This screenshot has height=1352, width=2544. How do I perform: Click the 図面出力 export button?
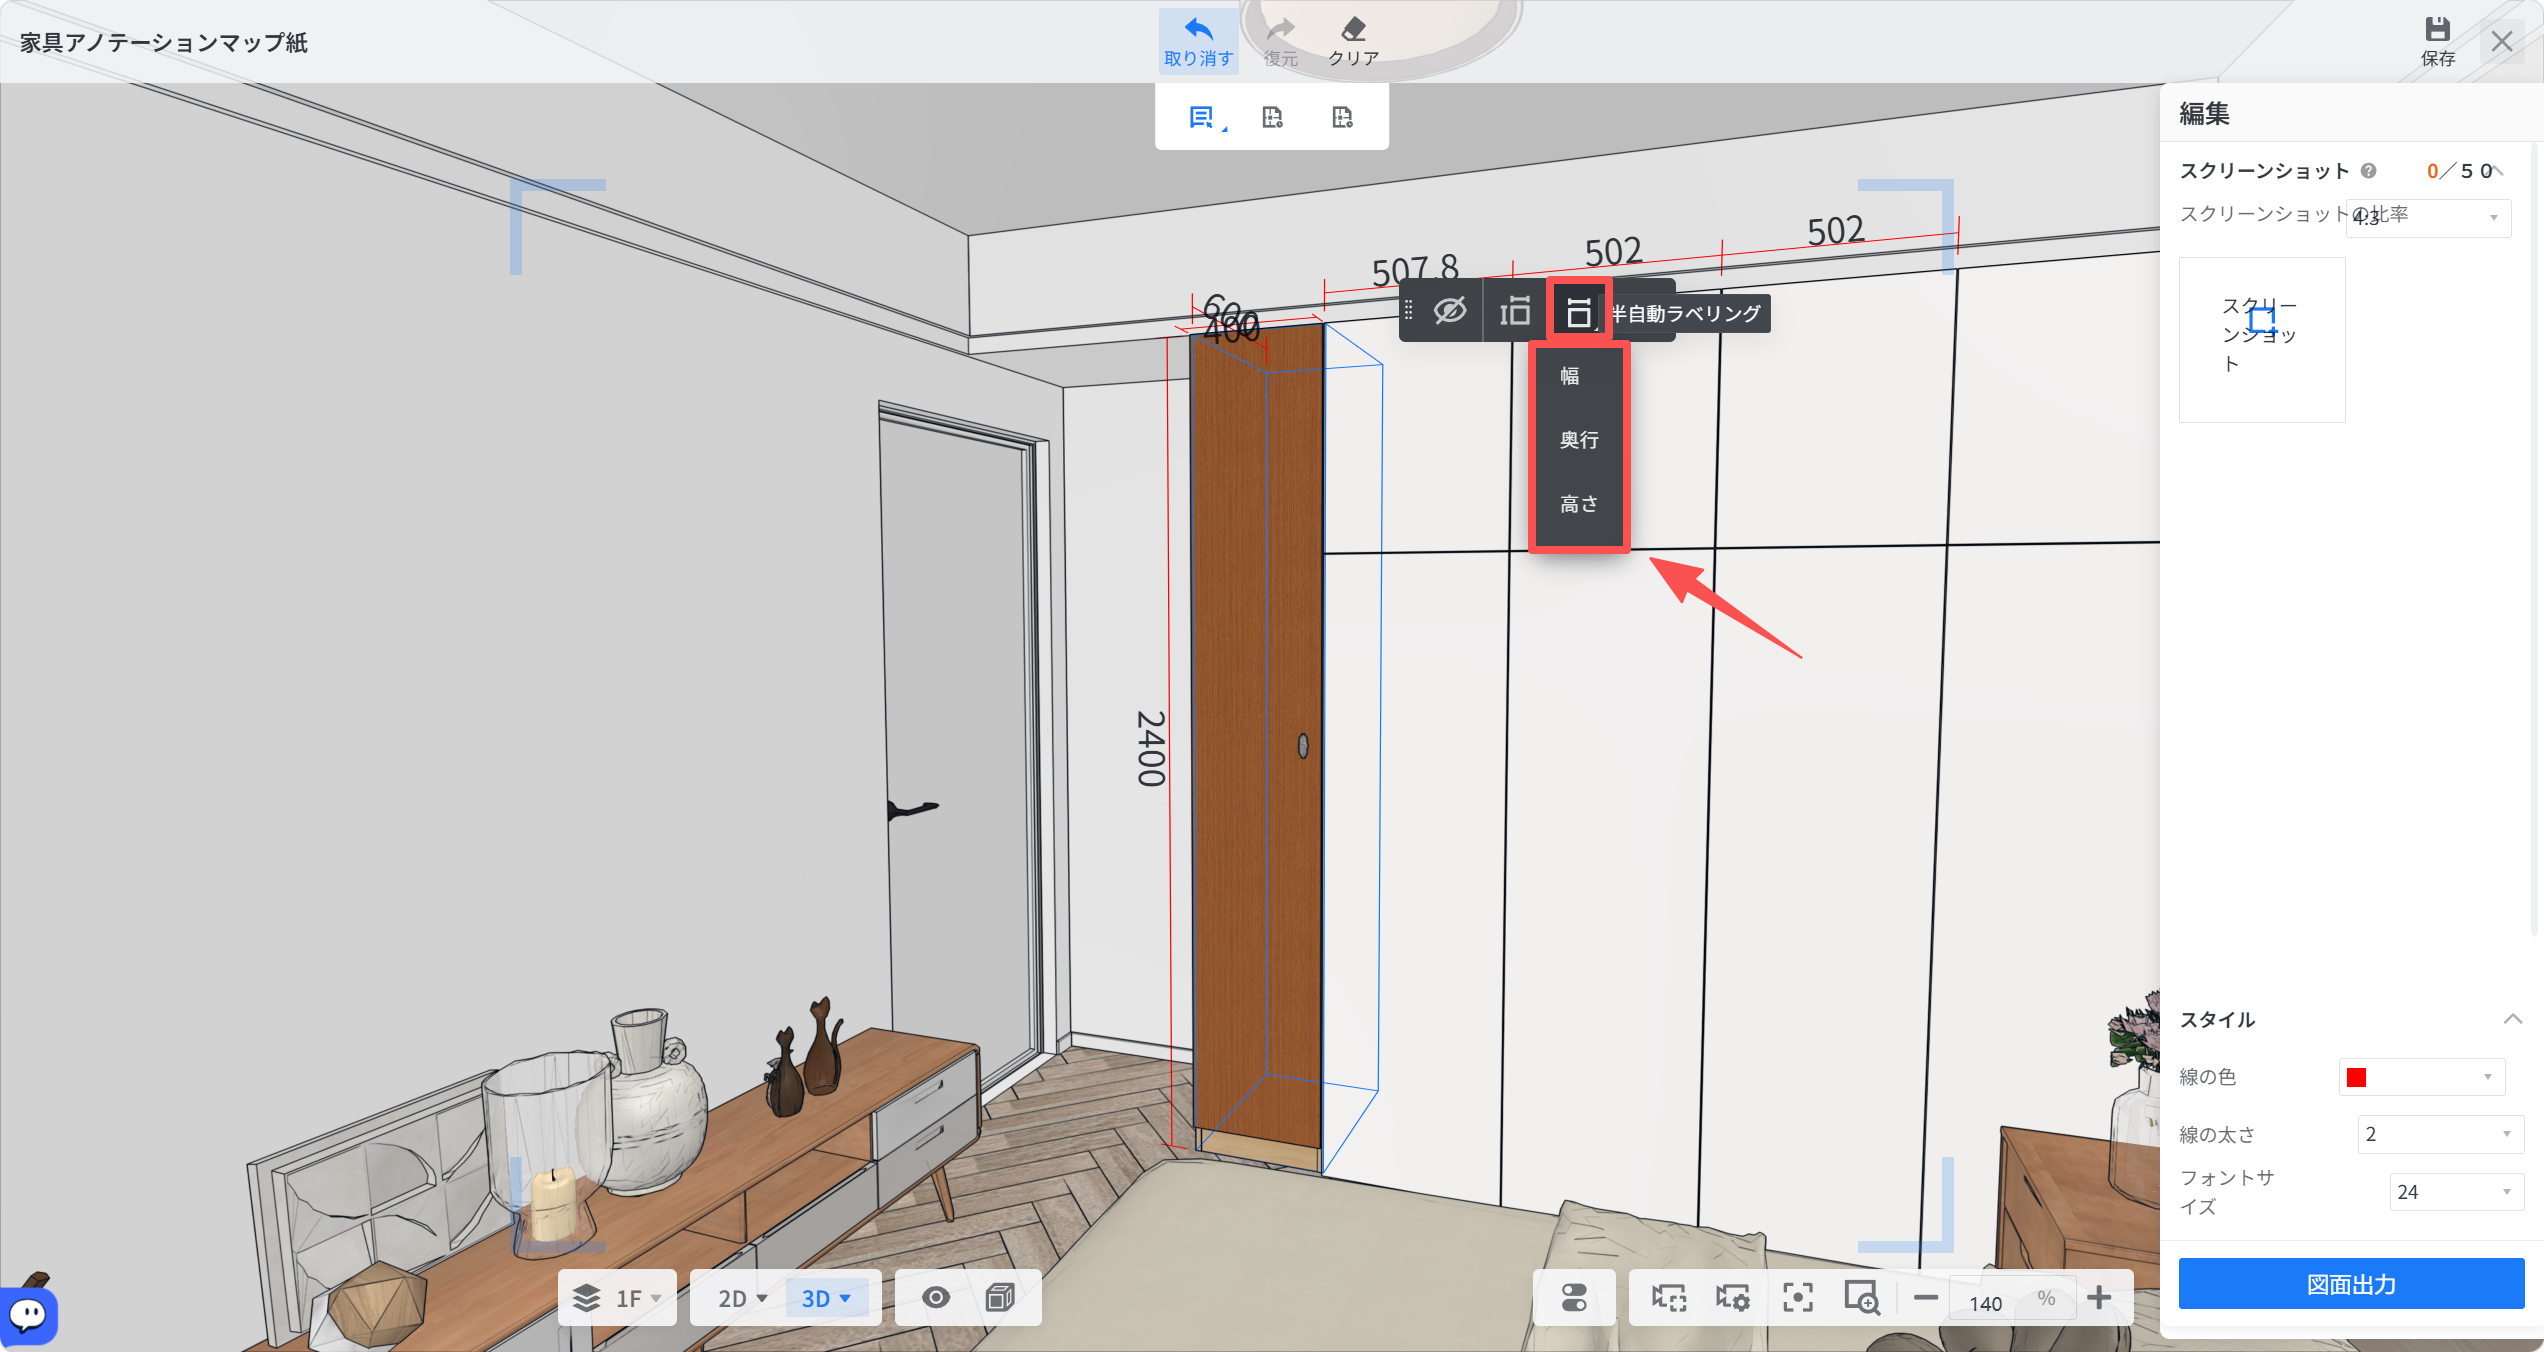pyautogui.click(x=2351, y=1284)
